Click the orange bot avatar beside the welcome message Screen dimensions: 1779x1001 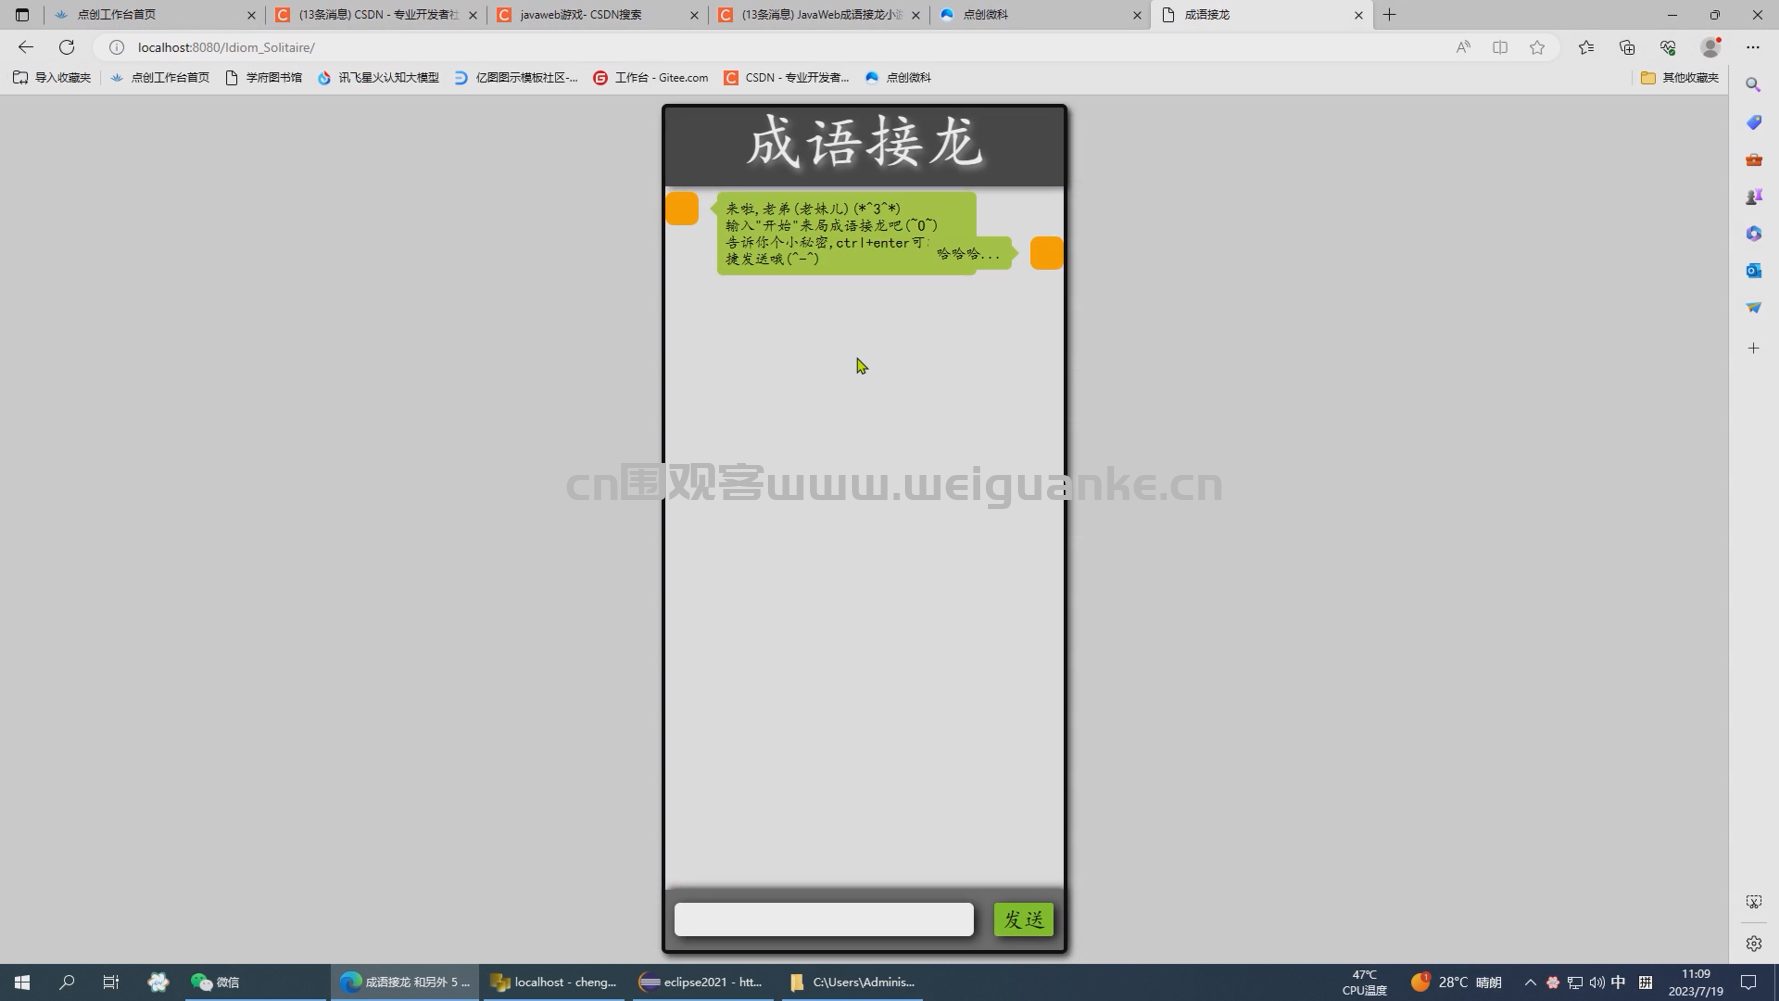click(682, 208)
